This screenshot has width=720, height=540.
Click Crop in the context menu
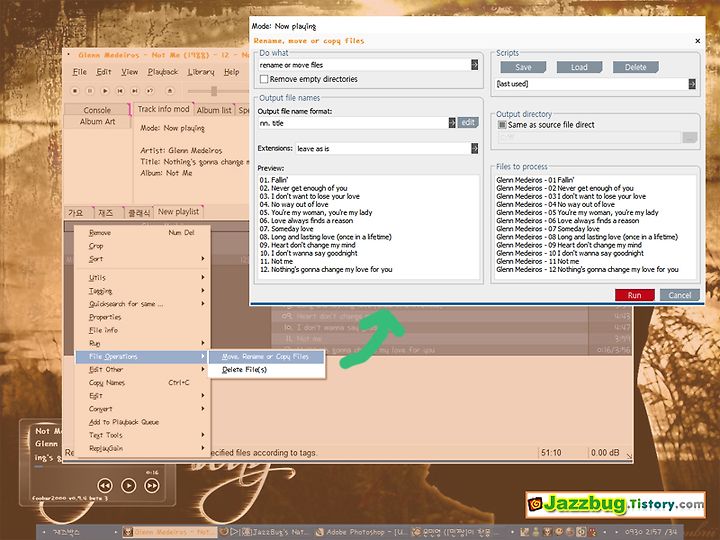point(143,246)
